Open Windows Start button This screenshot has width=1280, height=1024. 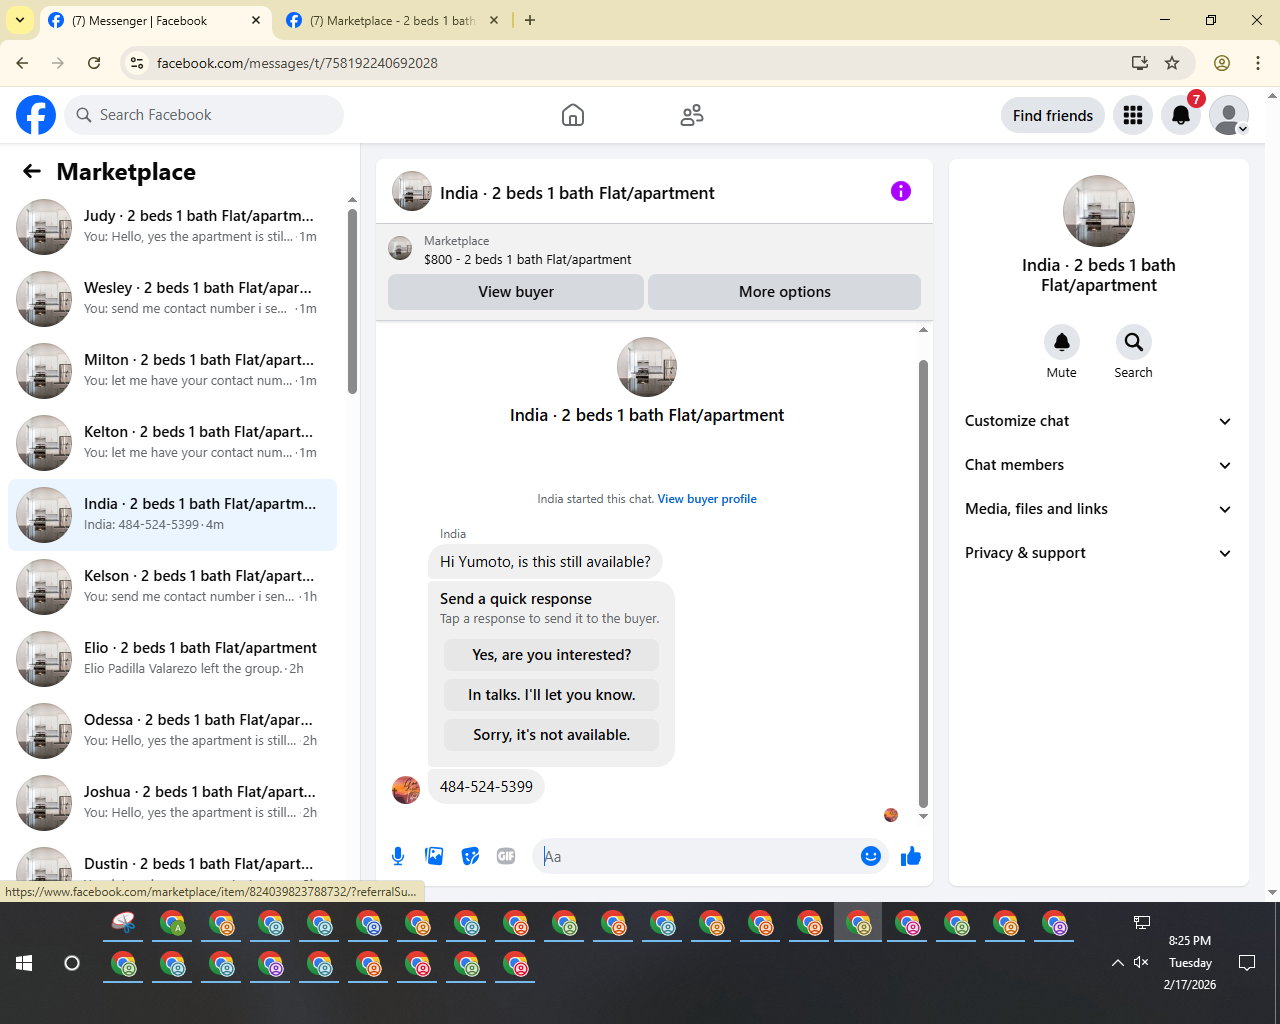point(24,963)
